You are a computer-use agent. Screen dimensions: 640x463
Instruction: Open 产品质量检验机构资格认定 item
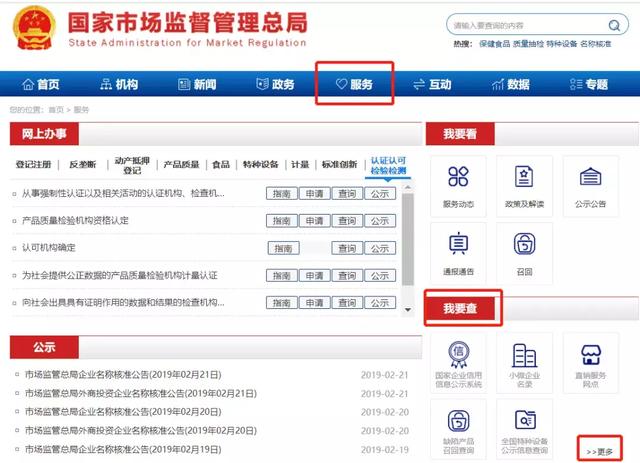(x=75, y=220)
